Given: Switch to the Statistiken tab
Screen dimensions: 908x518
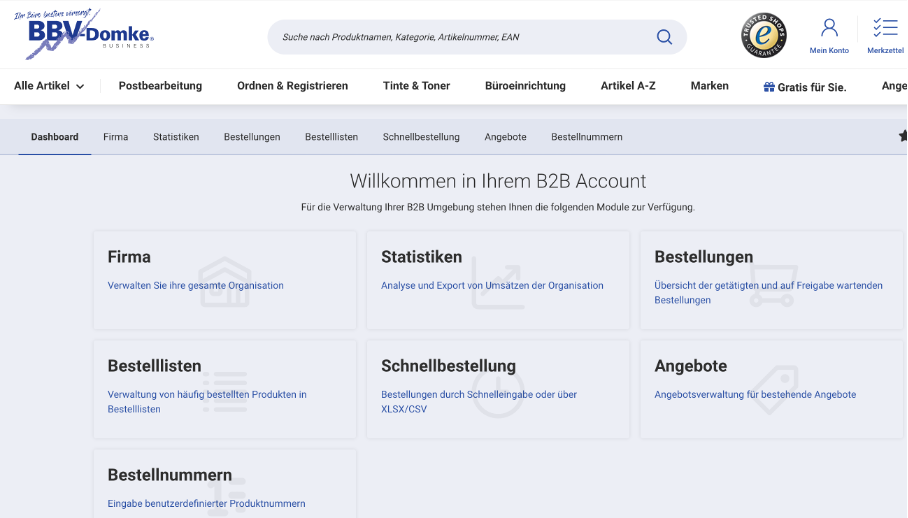Looking at the screenshot, I should [x=176, y=137].
